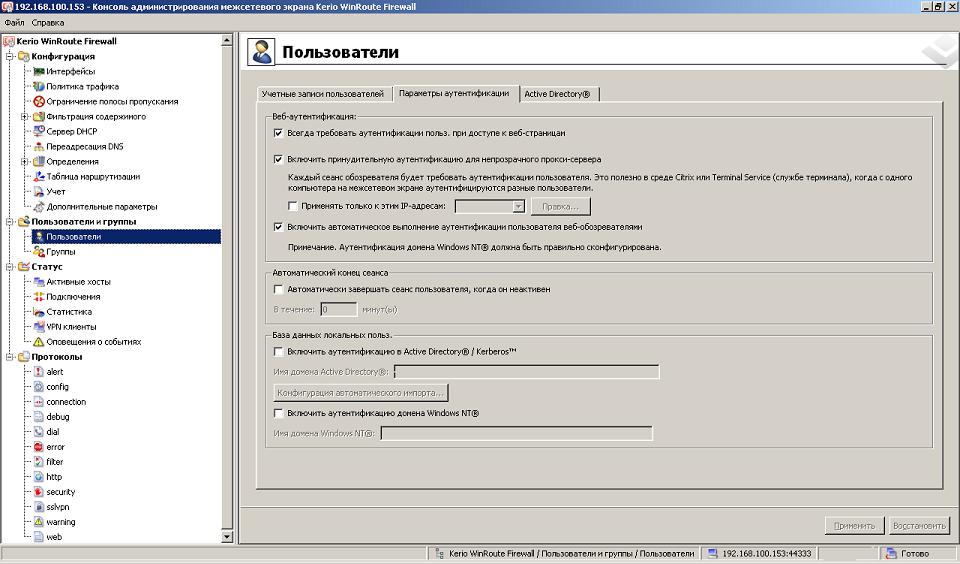Viewport: 960px width, 564px height.
Task: Open the IP address group dropdown
Action: (x=518, y=206)
